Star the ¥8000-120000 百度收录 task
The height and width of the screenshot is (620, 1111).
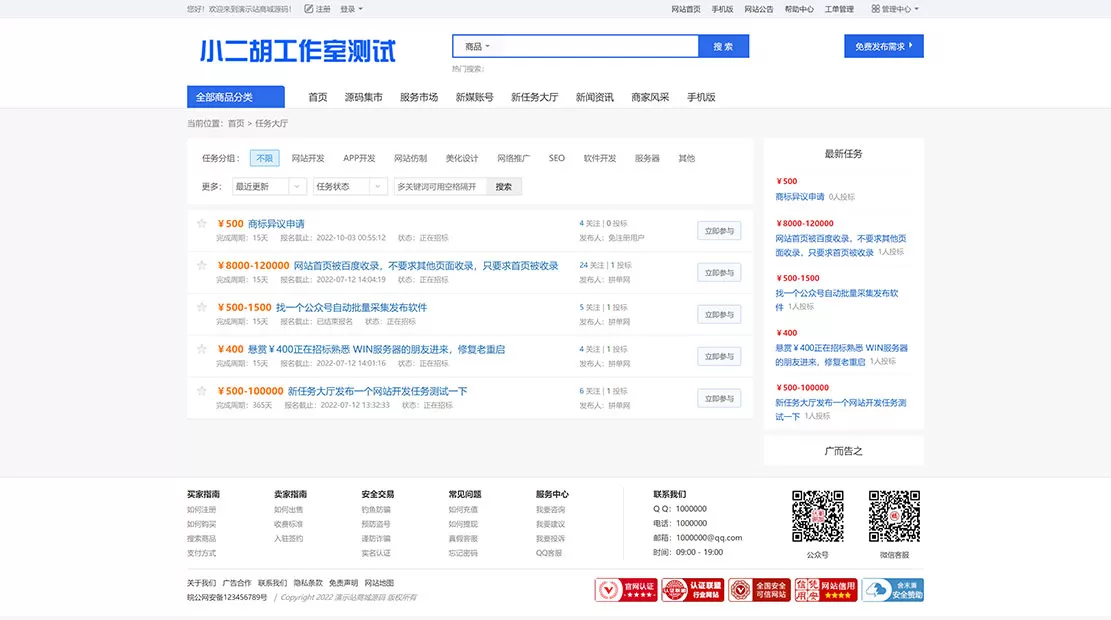tap(202, 265)
